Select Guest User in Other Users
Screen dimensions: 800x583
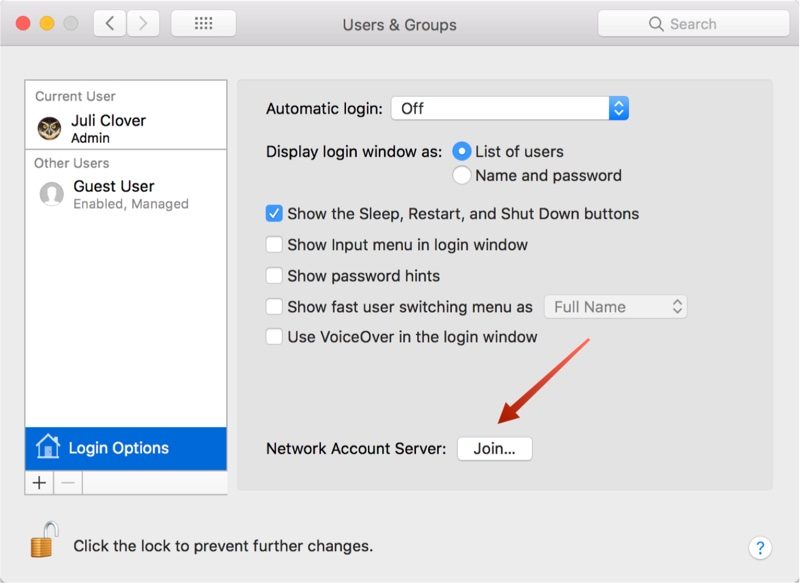(126, 194)
